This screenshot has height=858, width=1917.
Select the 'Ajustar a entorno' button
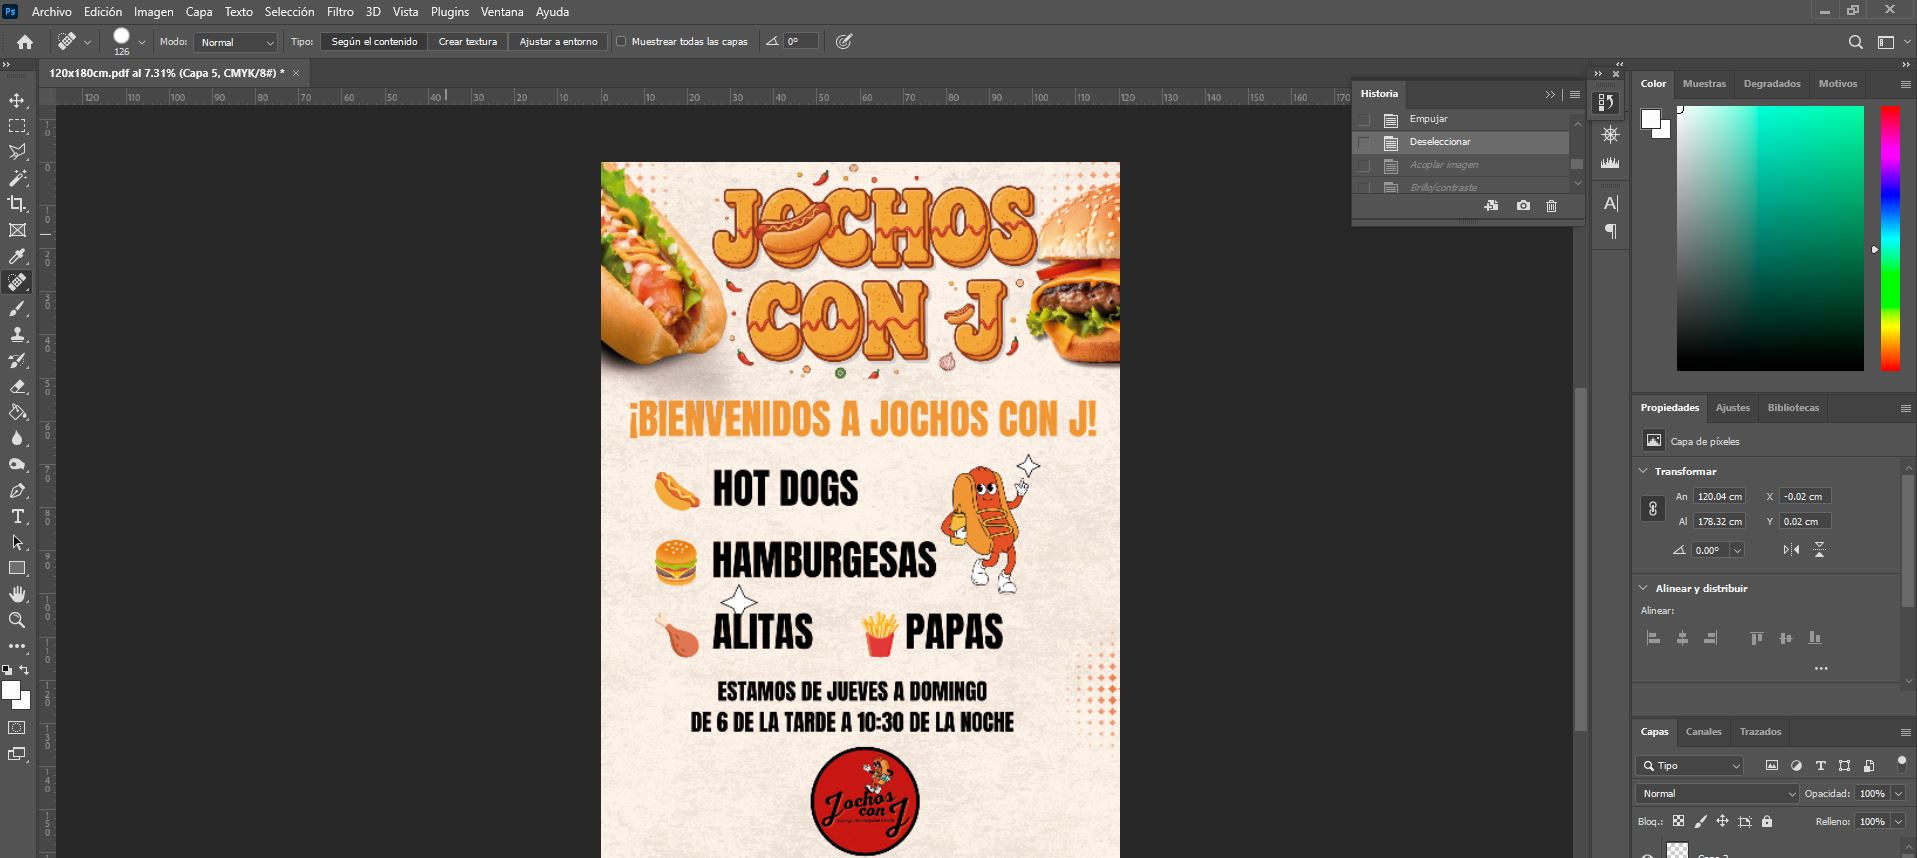click(558, 42)
